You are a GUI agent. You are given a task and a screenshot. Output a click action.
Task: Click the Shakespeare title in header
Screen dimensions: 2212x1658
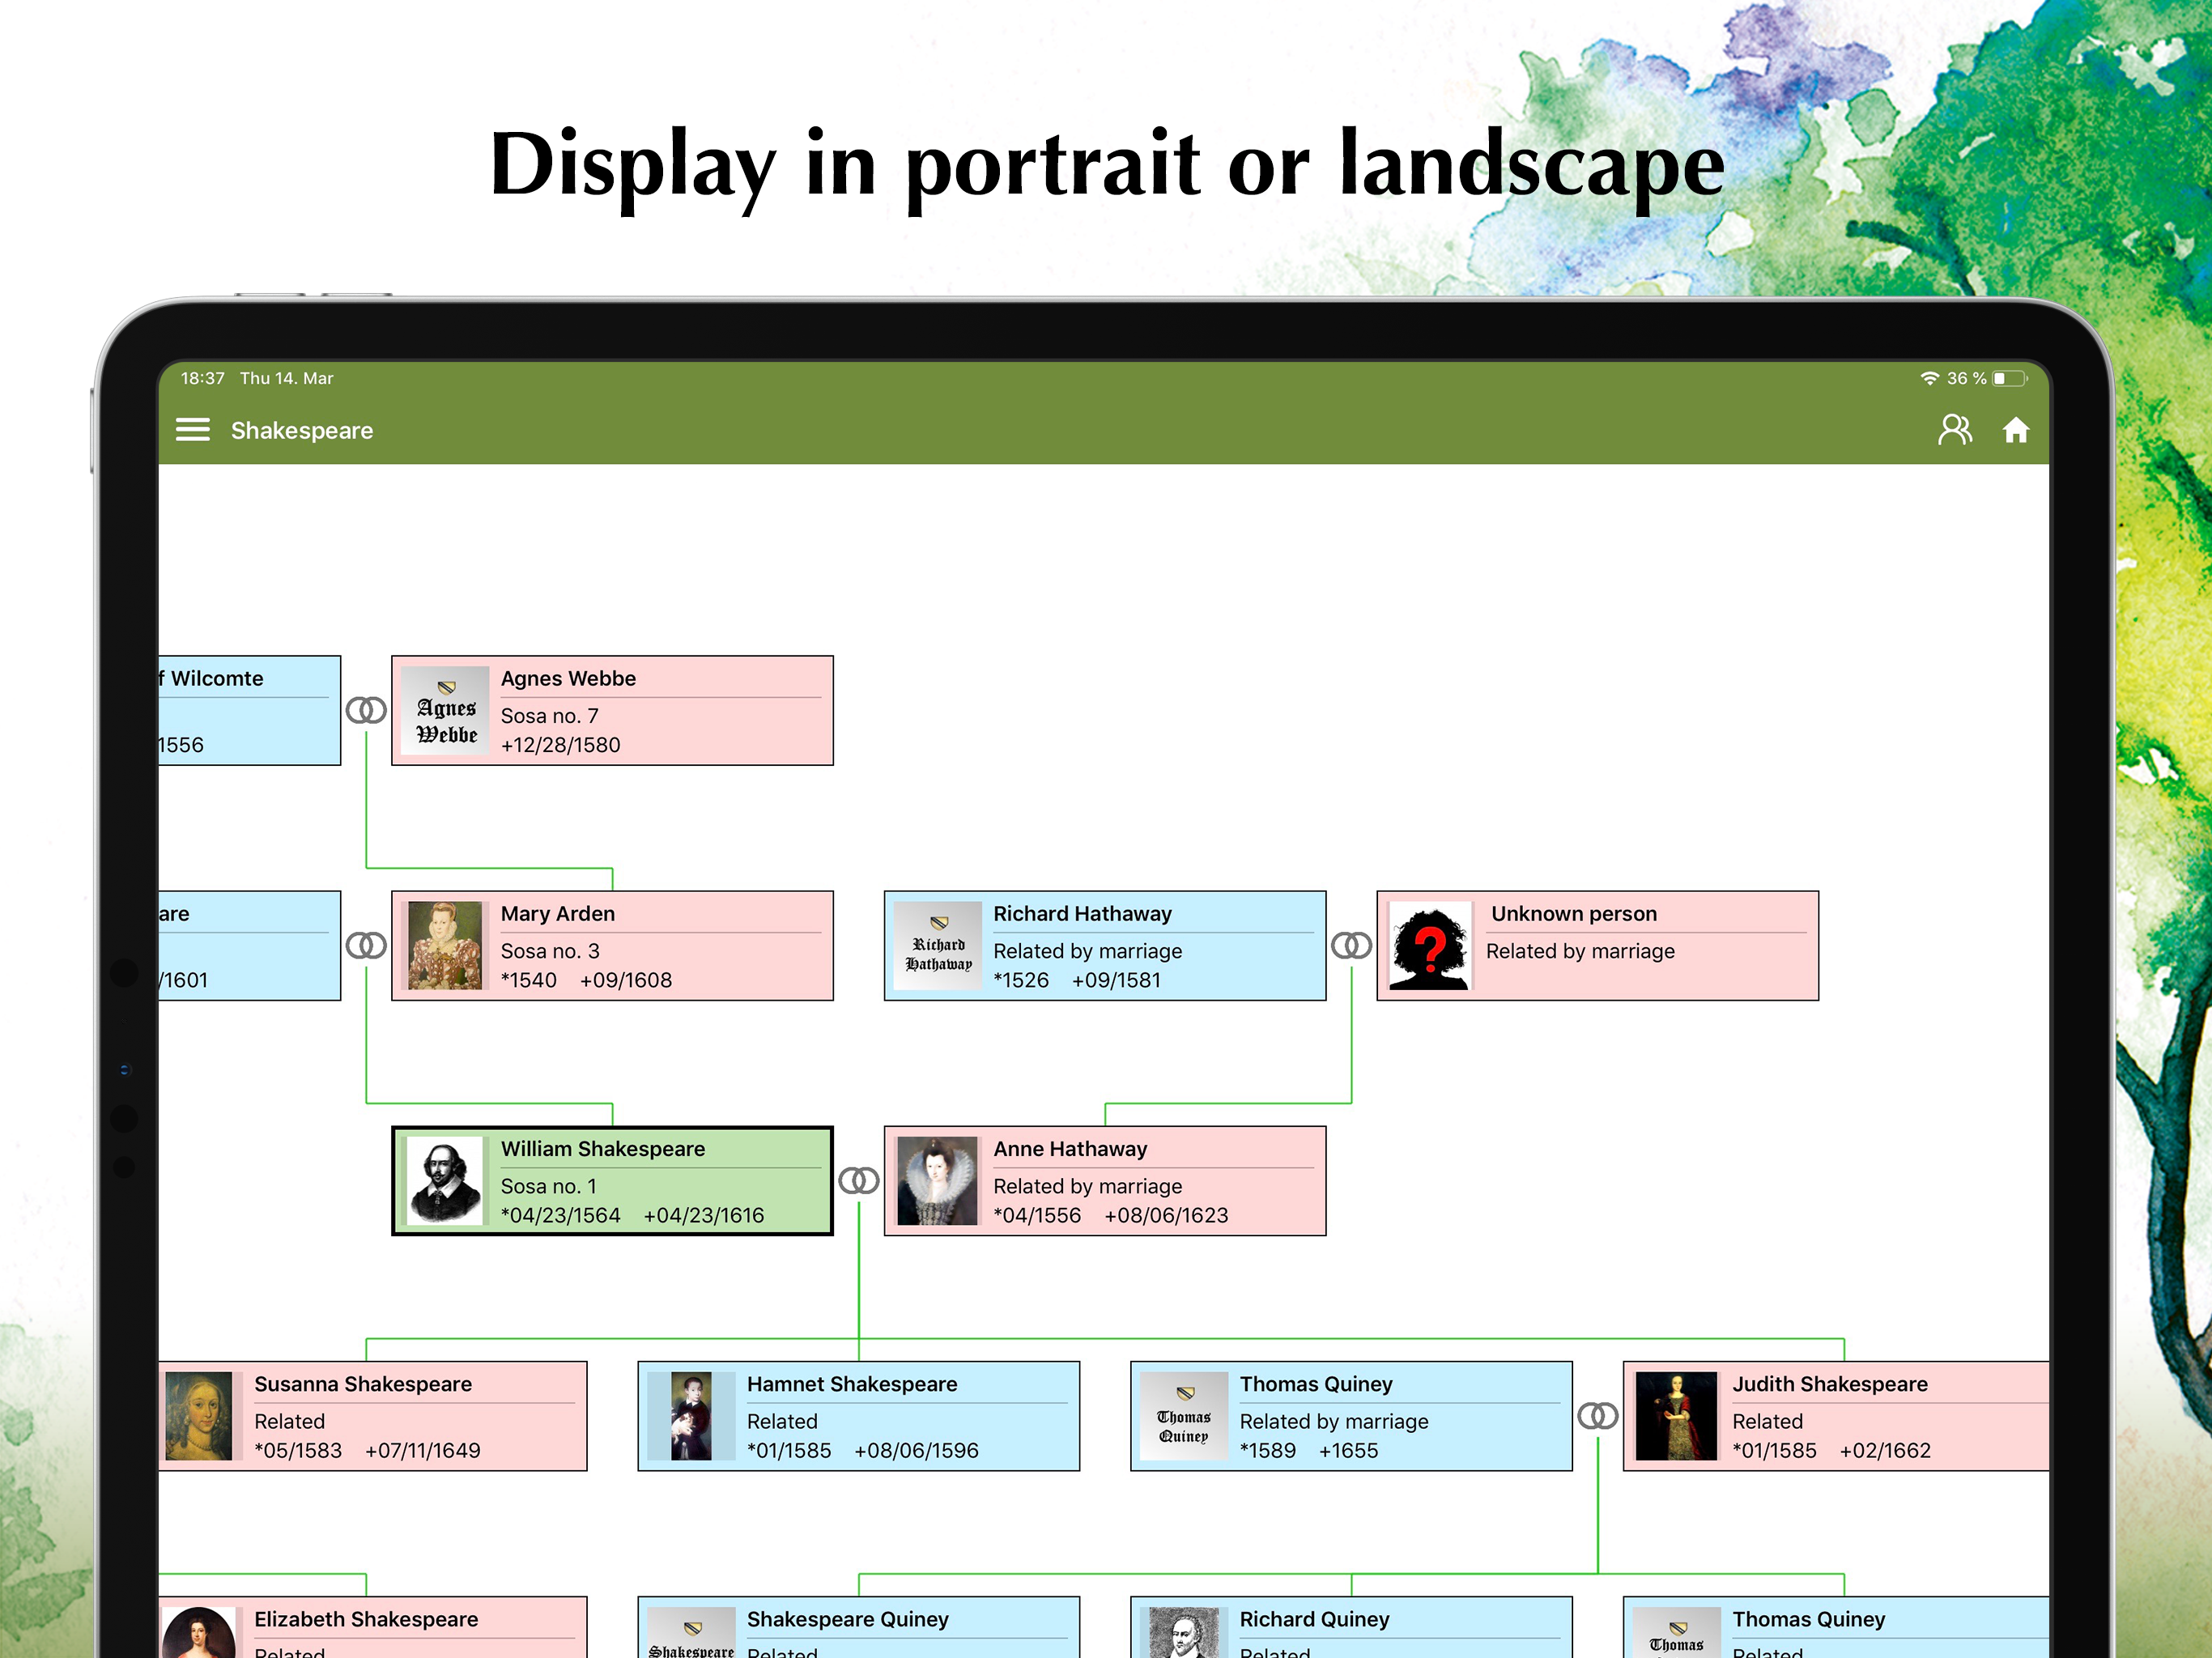tap(302, 430)
